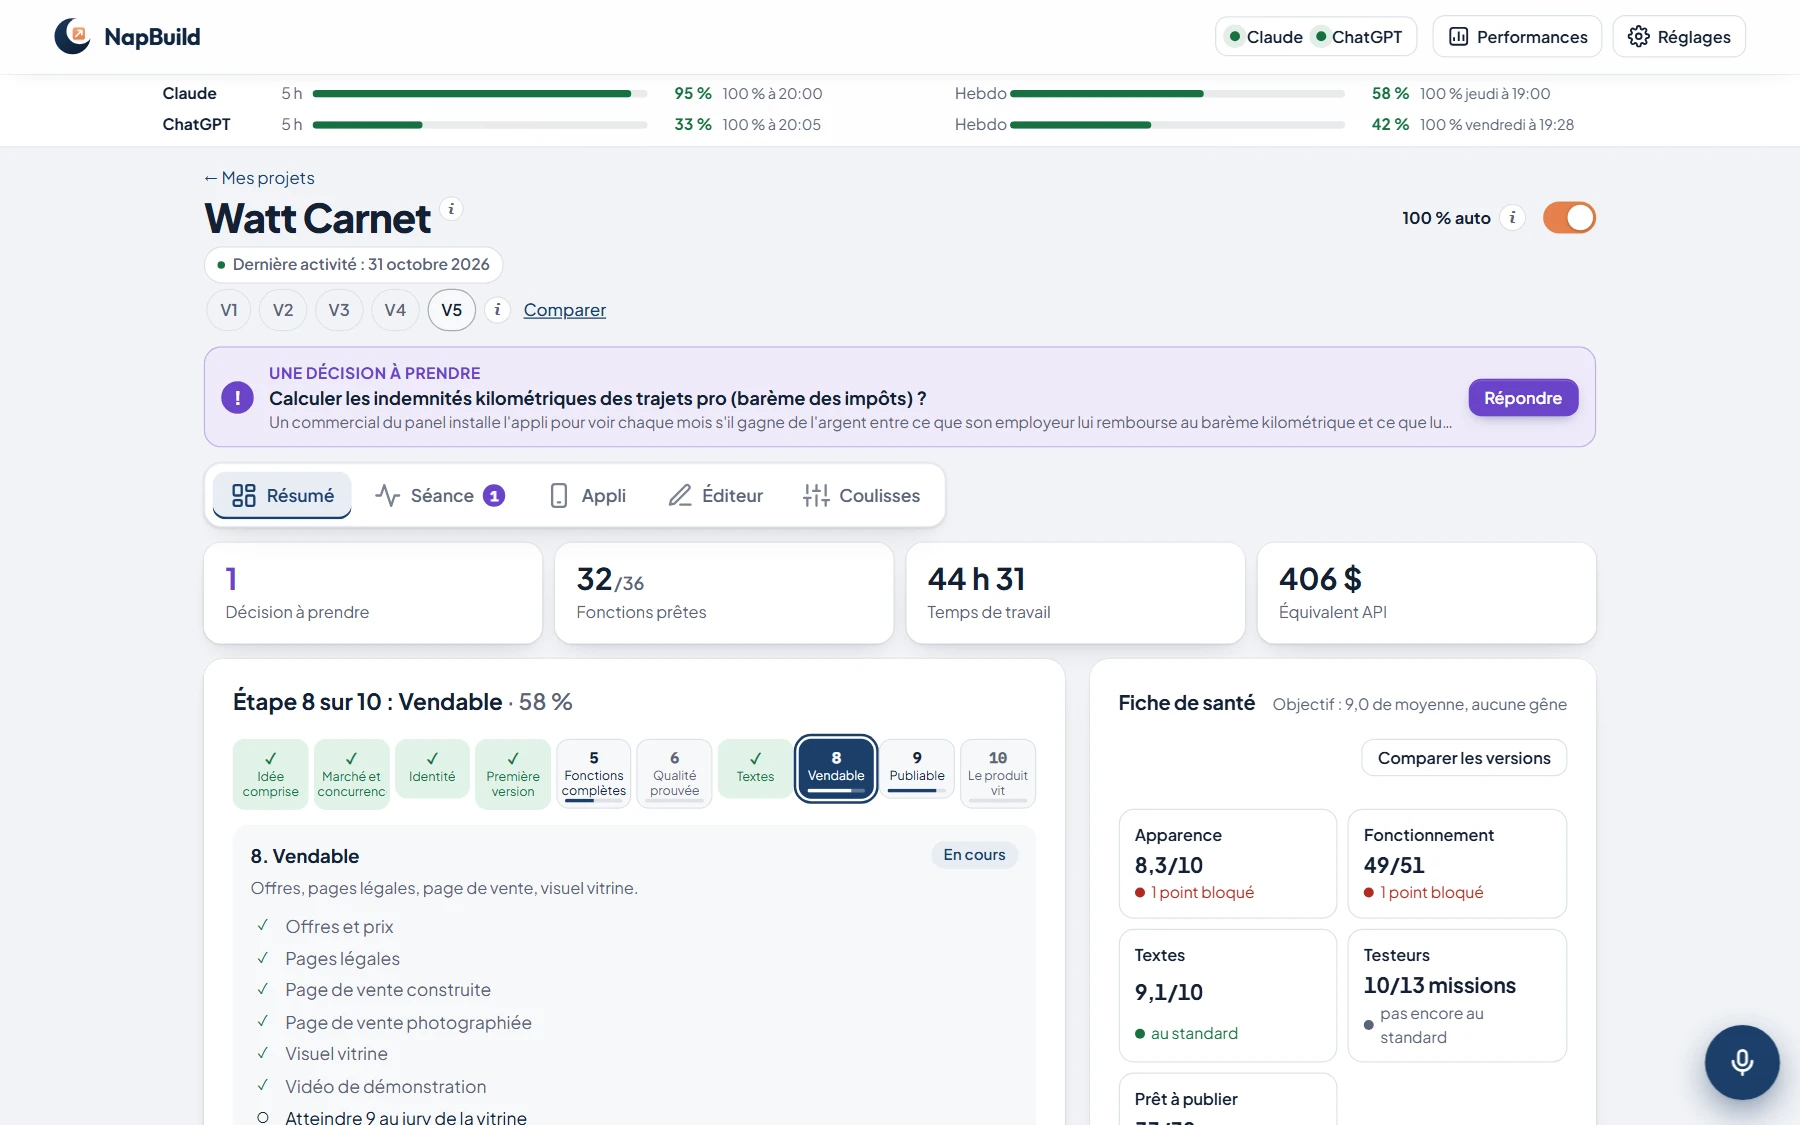
Task: Select step 5 Fonctions complètes
Action: click(x=594, y=774)
